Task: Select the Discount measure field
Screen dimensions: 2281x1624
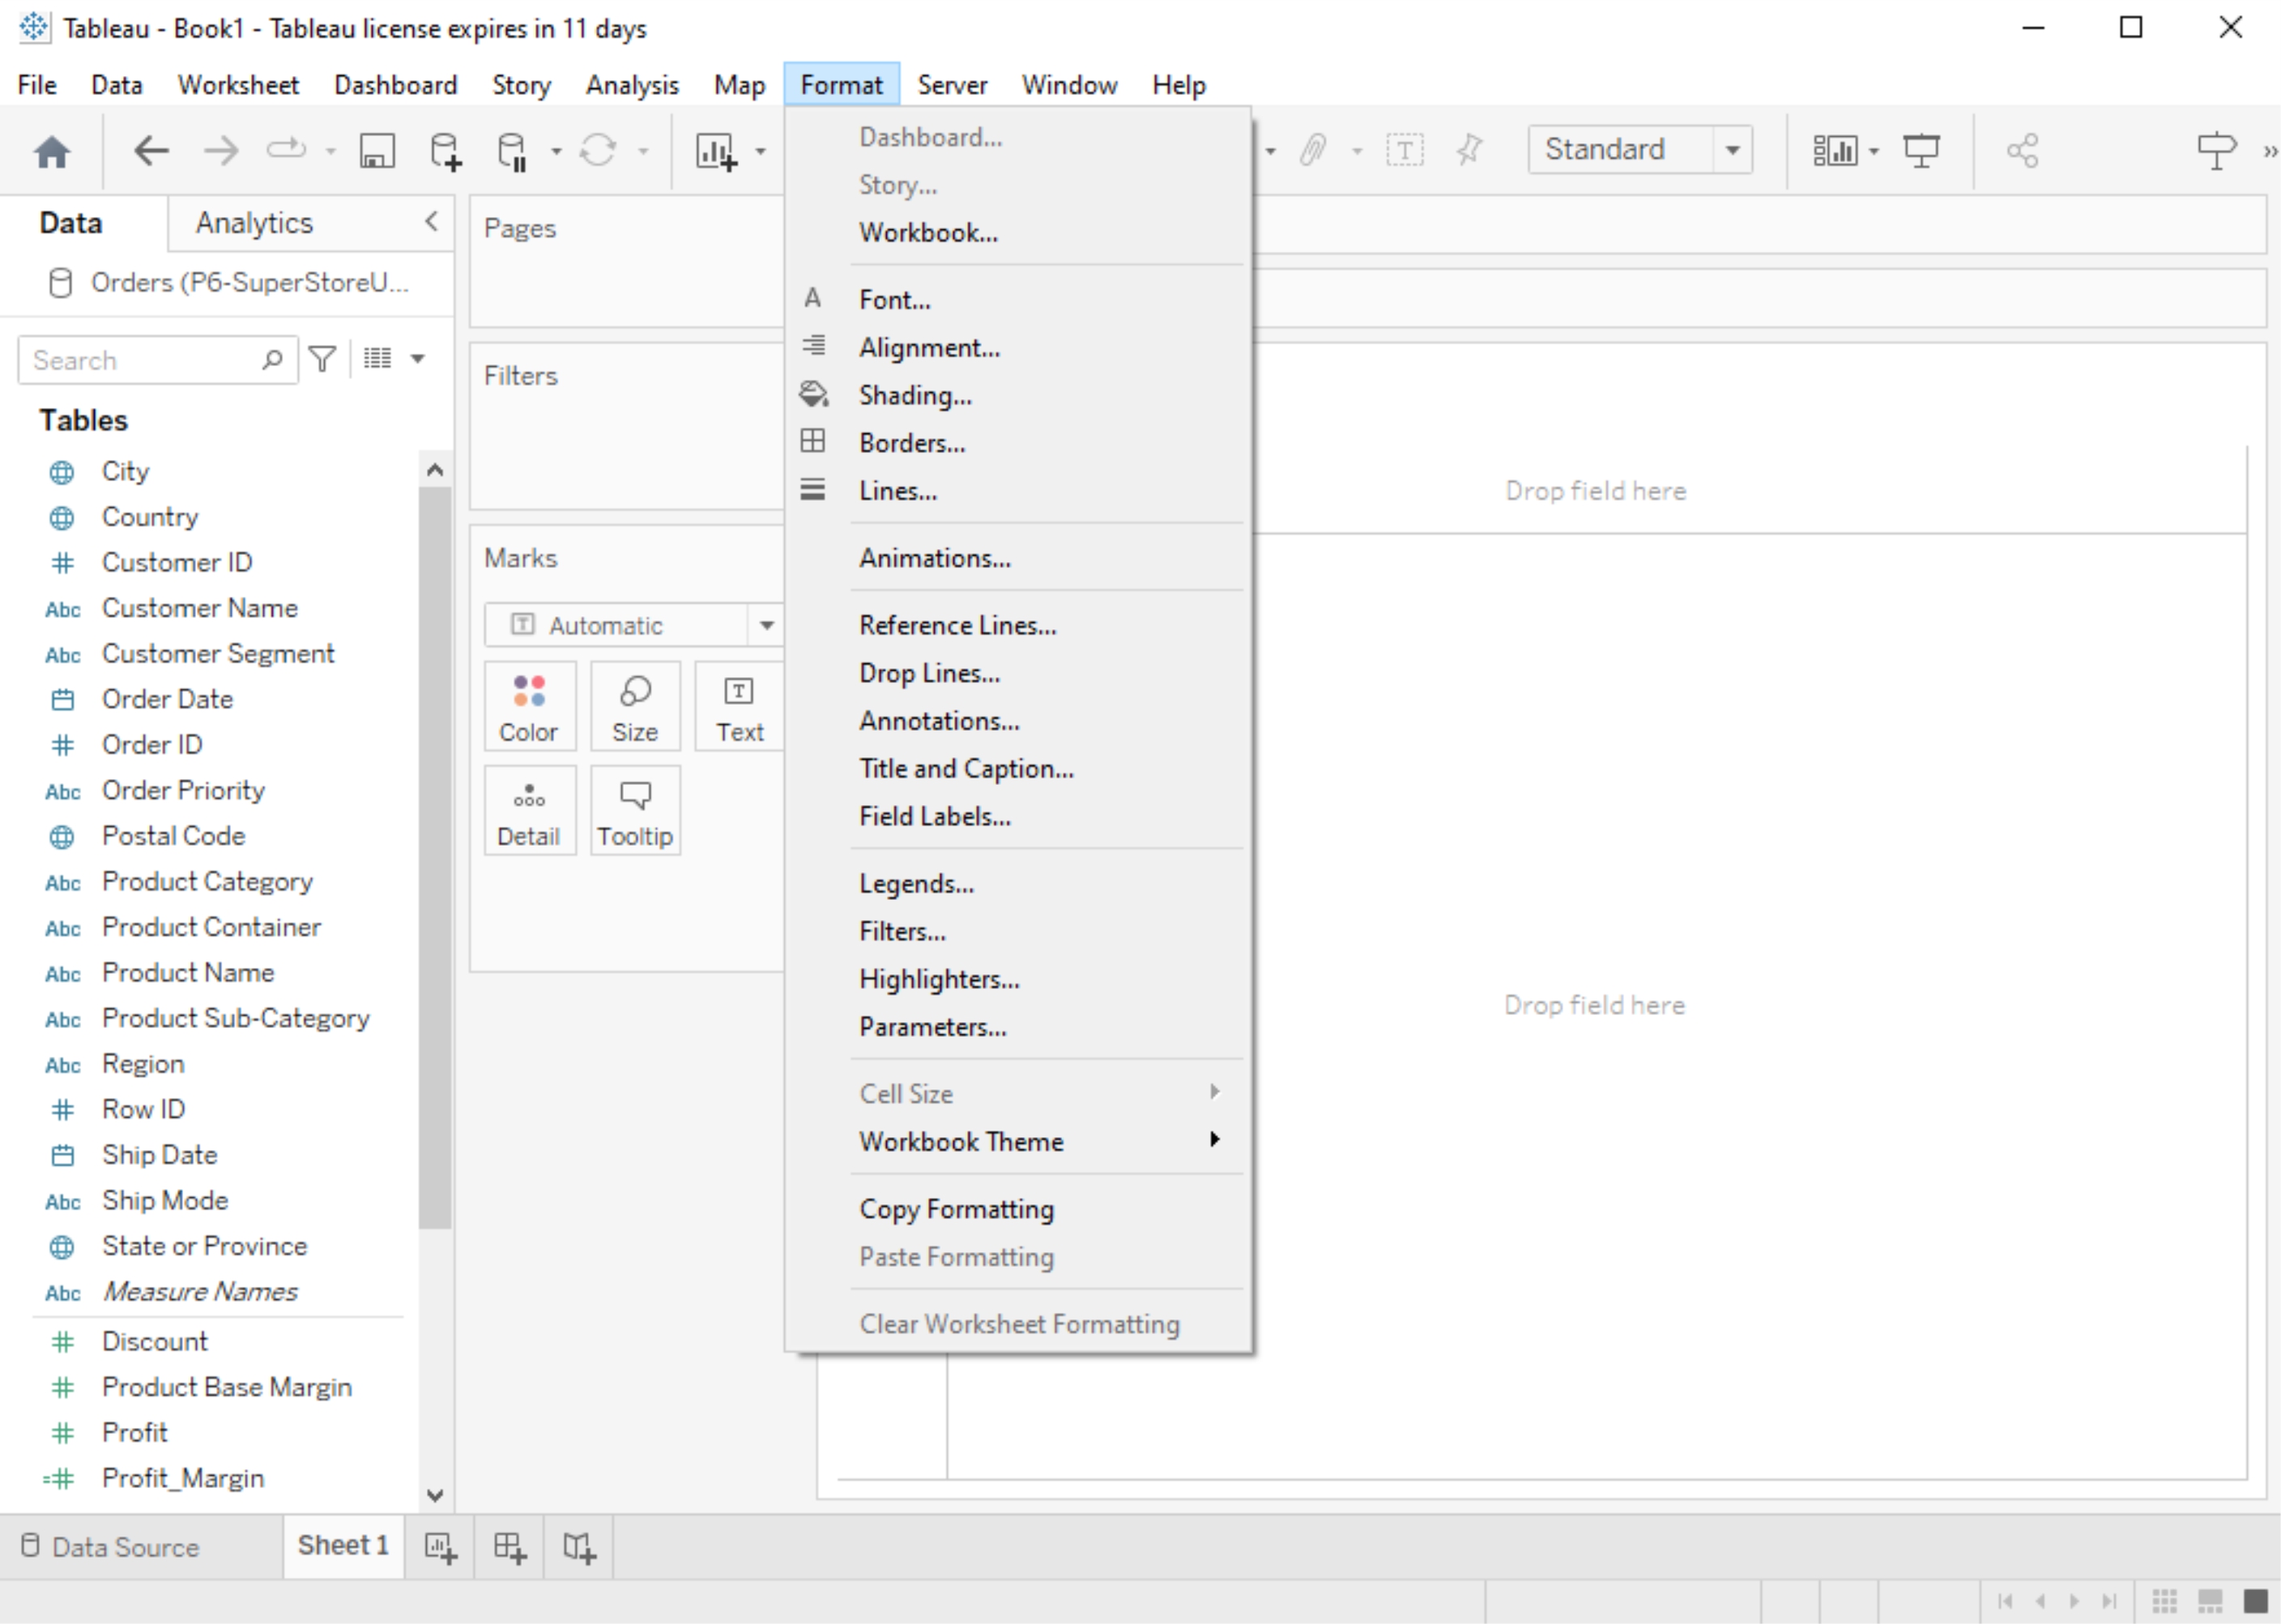Action: click(x=155, y=1341)
